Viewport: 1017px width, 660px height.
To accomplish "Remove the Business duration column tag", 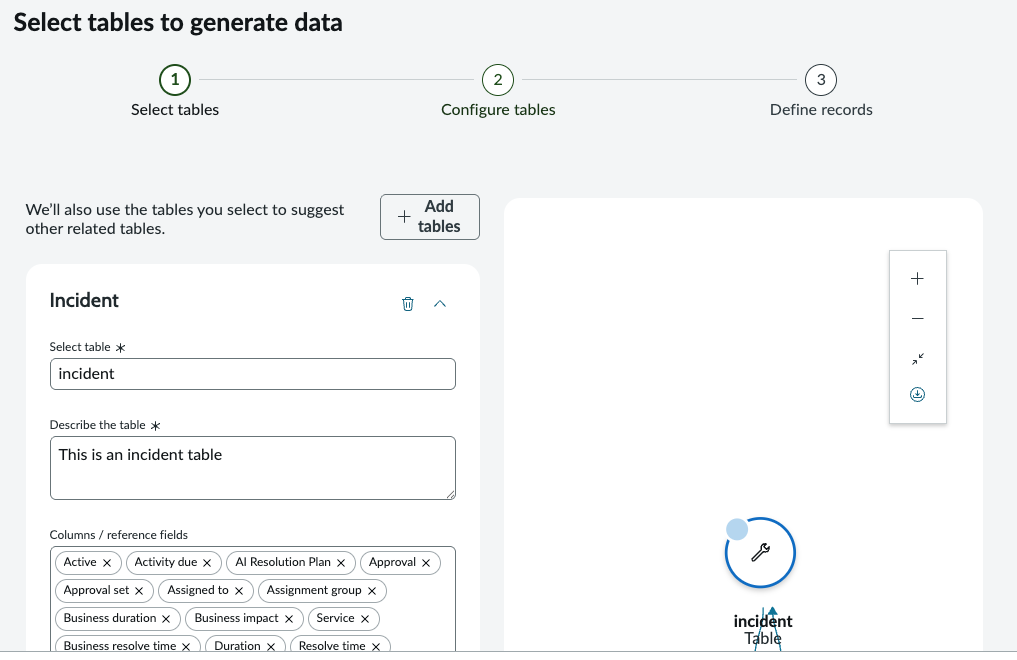I will [x=166, y=619].
